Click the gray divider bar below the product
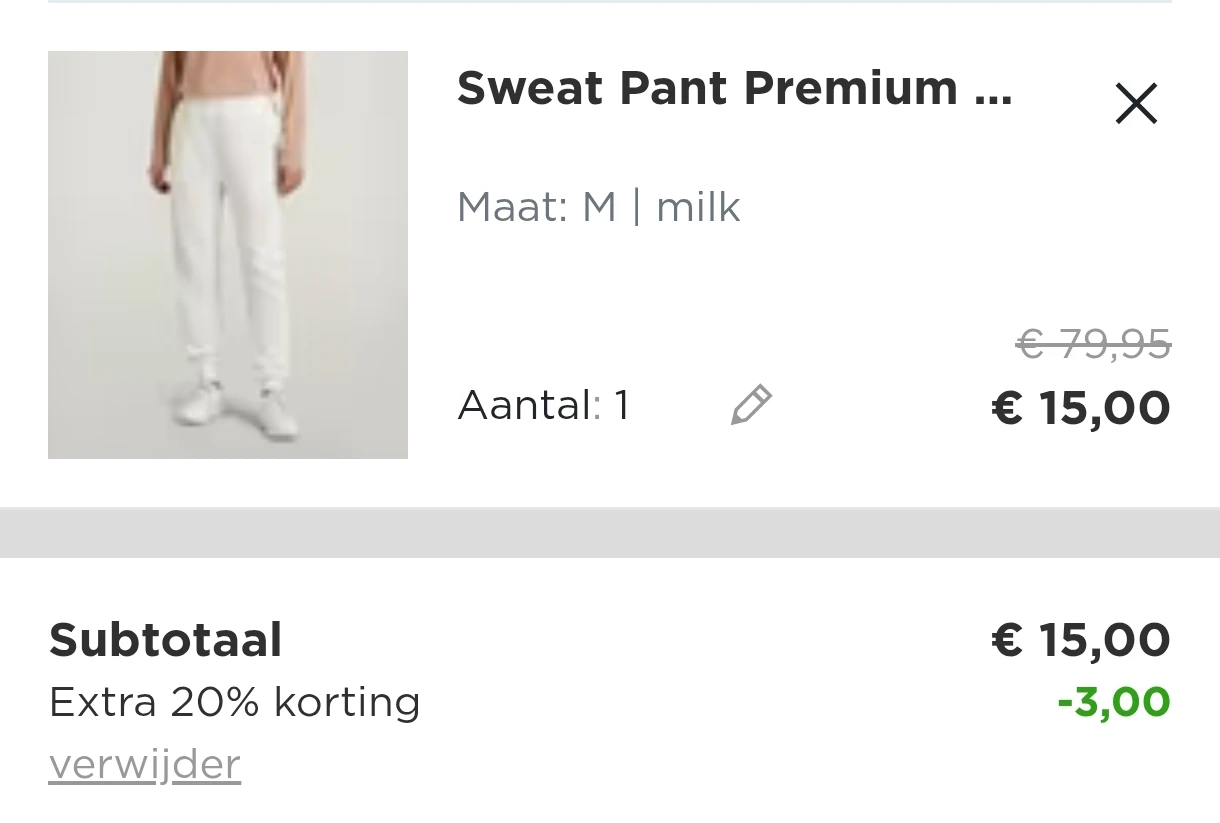 coord(610,530)
